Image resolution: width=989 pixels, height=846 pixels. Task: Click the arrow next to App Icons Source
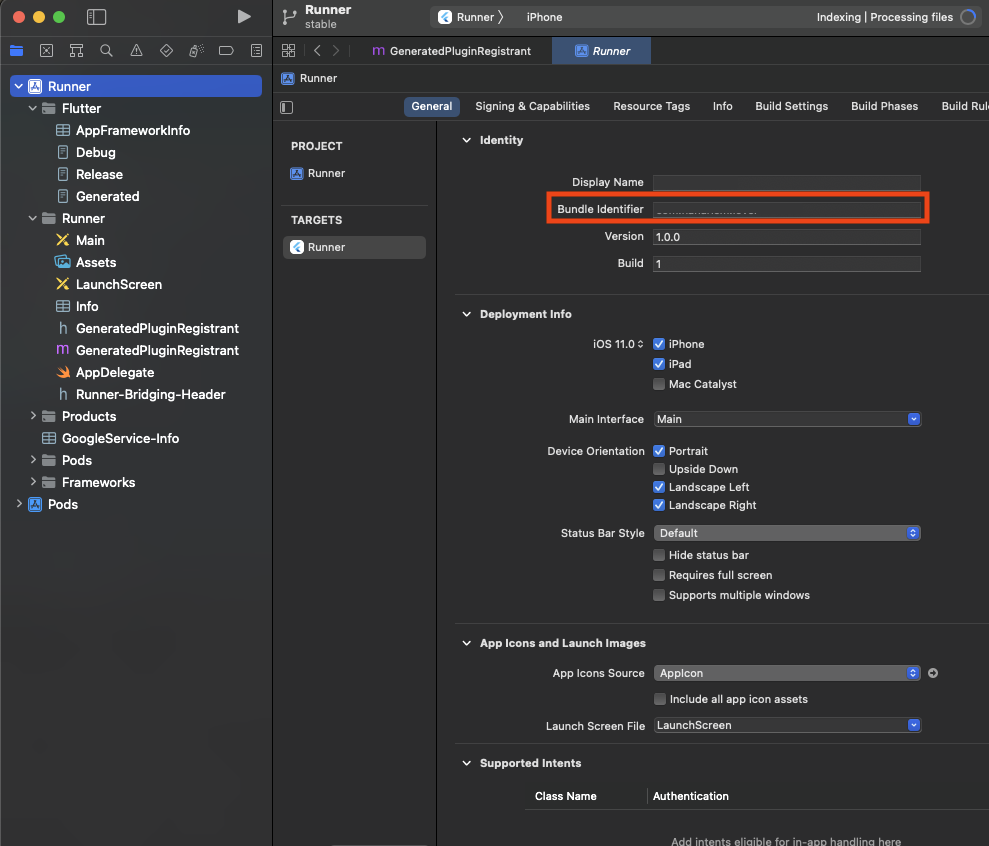[x=933, y=673]
